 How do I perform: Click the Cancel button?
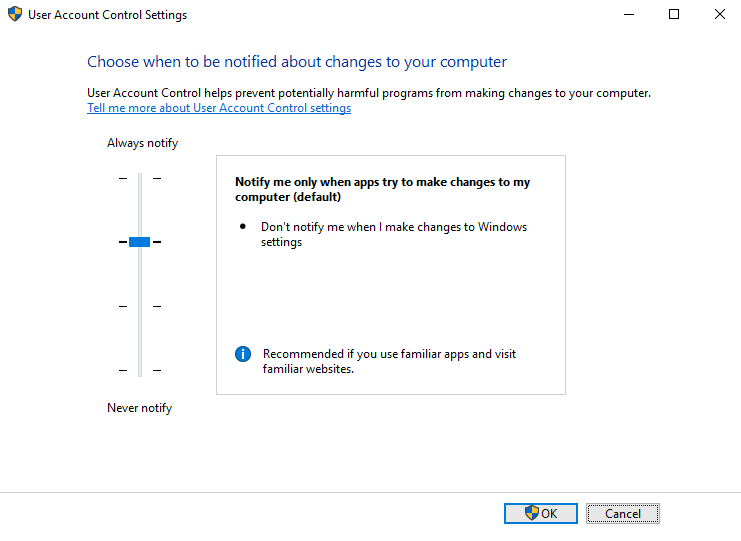point(622,513)
